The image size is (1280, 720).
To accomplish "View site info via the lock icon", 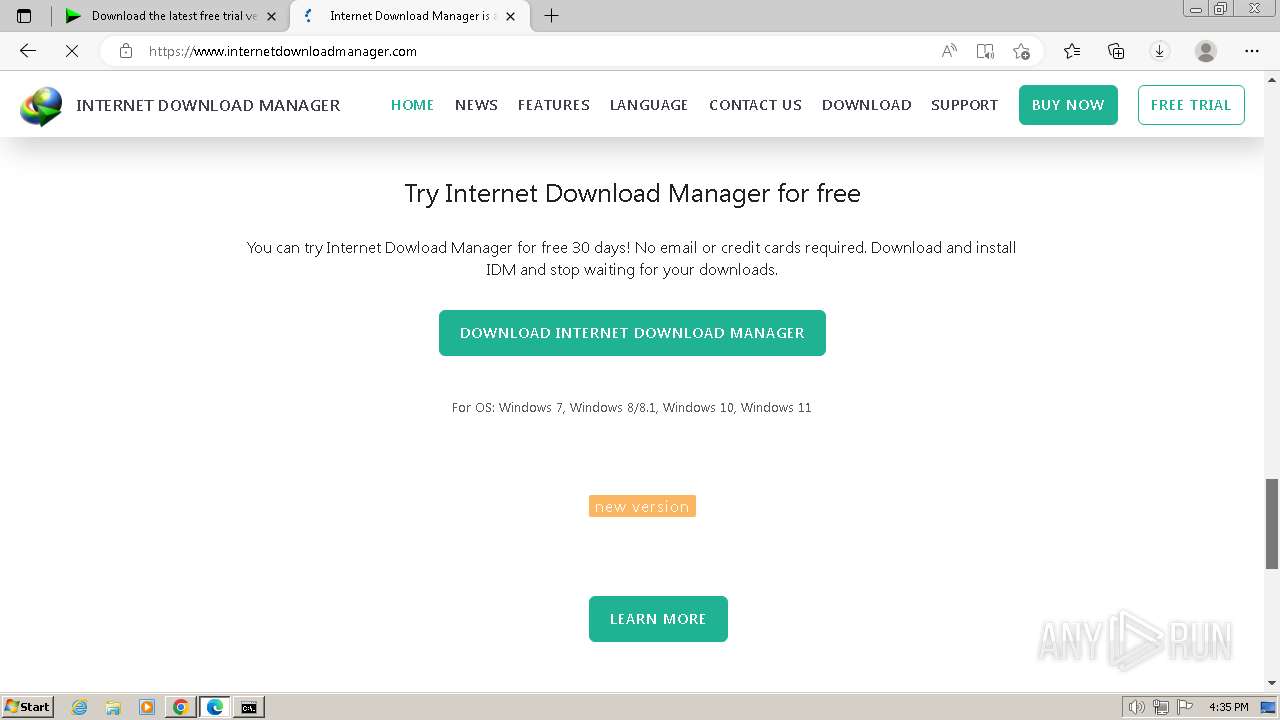I will [x=126, y=51].
